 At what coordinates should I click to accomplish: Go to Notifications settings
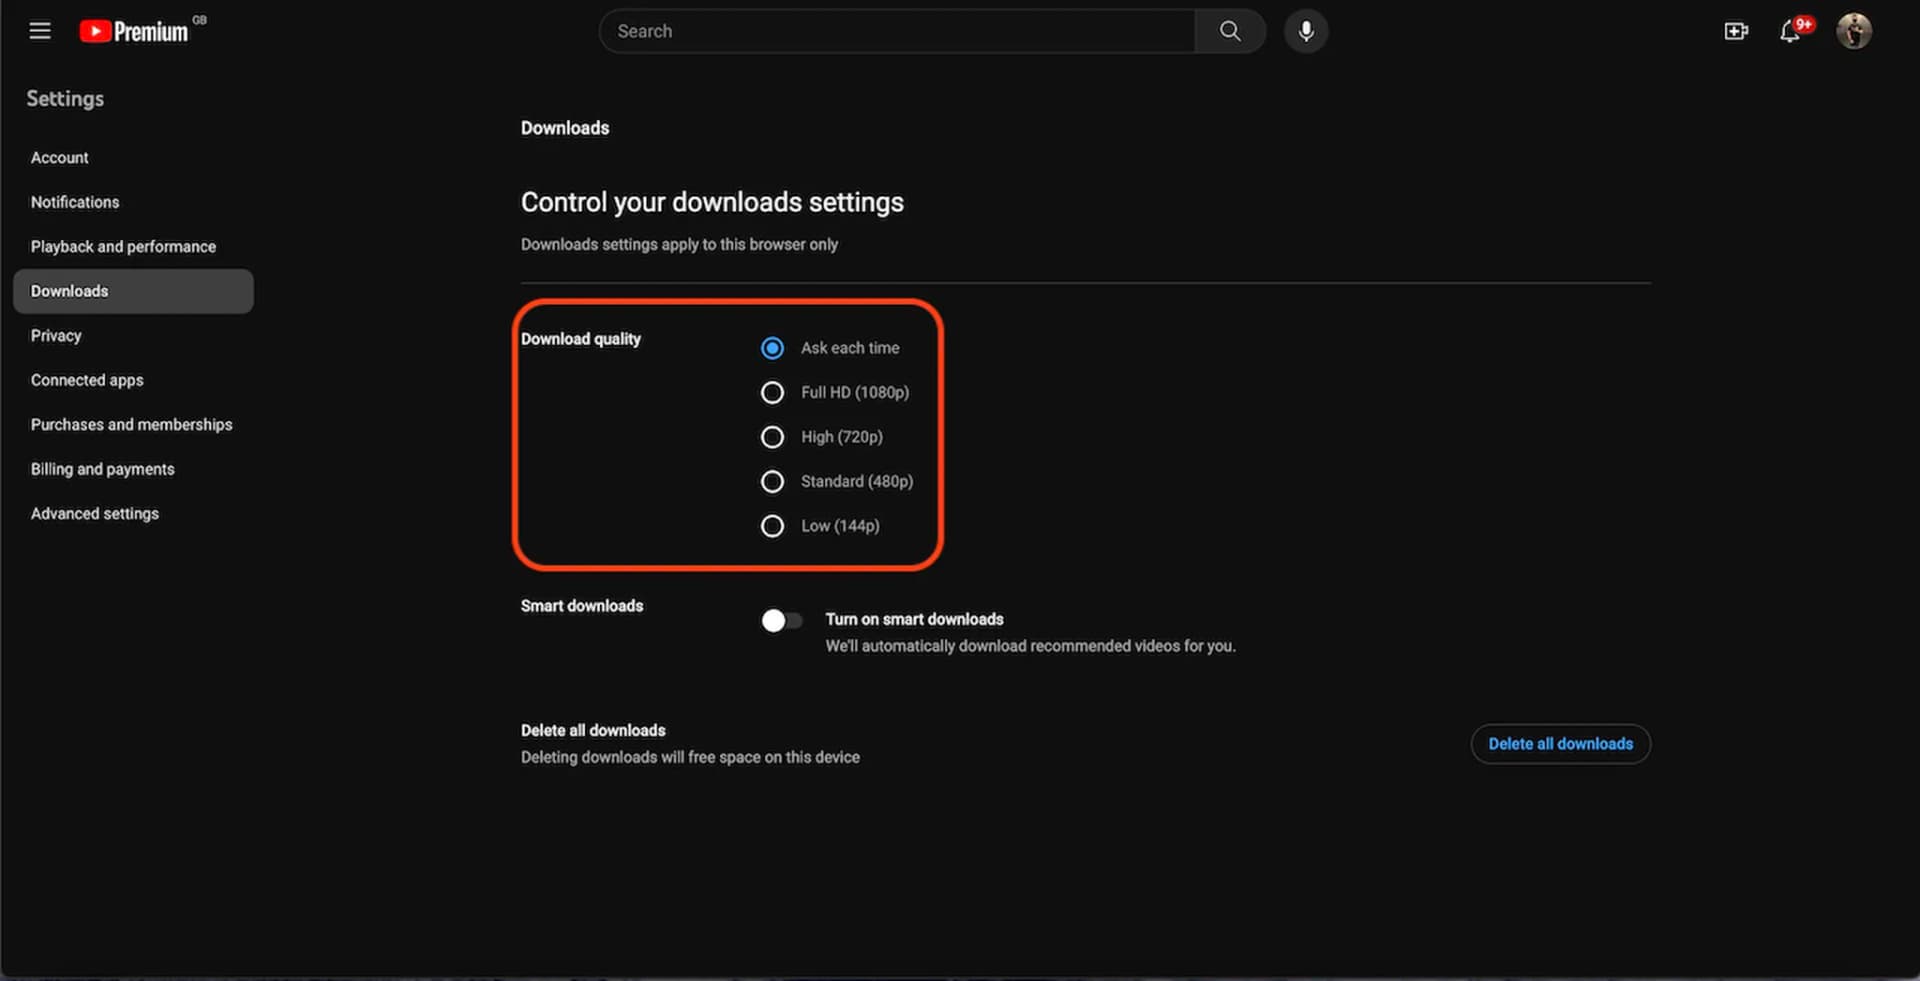(75, 202)
